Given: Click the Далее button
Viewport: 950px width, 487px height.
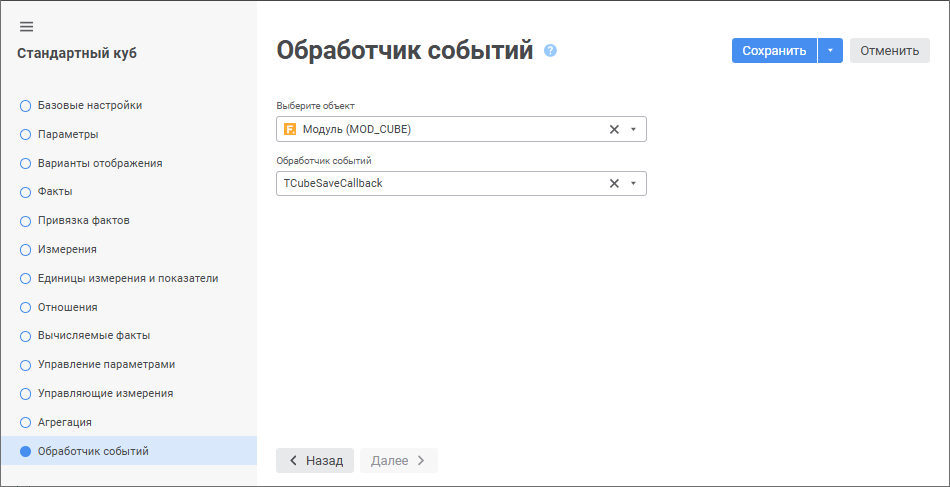Looking at the screenshot, I should coord(399,461).
